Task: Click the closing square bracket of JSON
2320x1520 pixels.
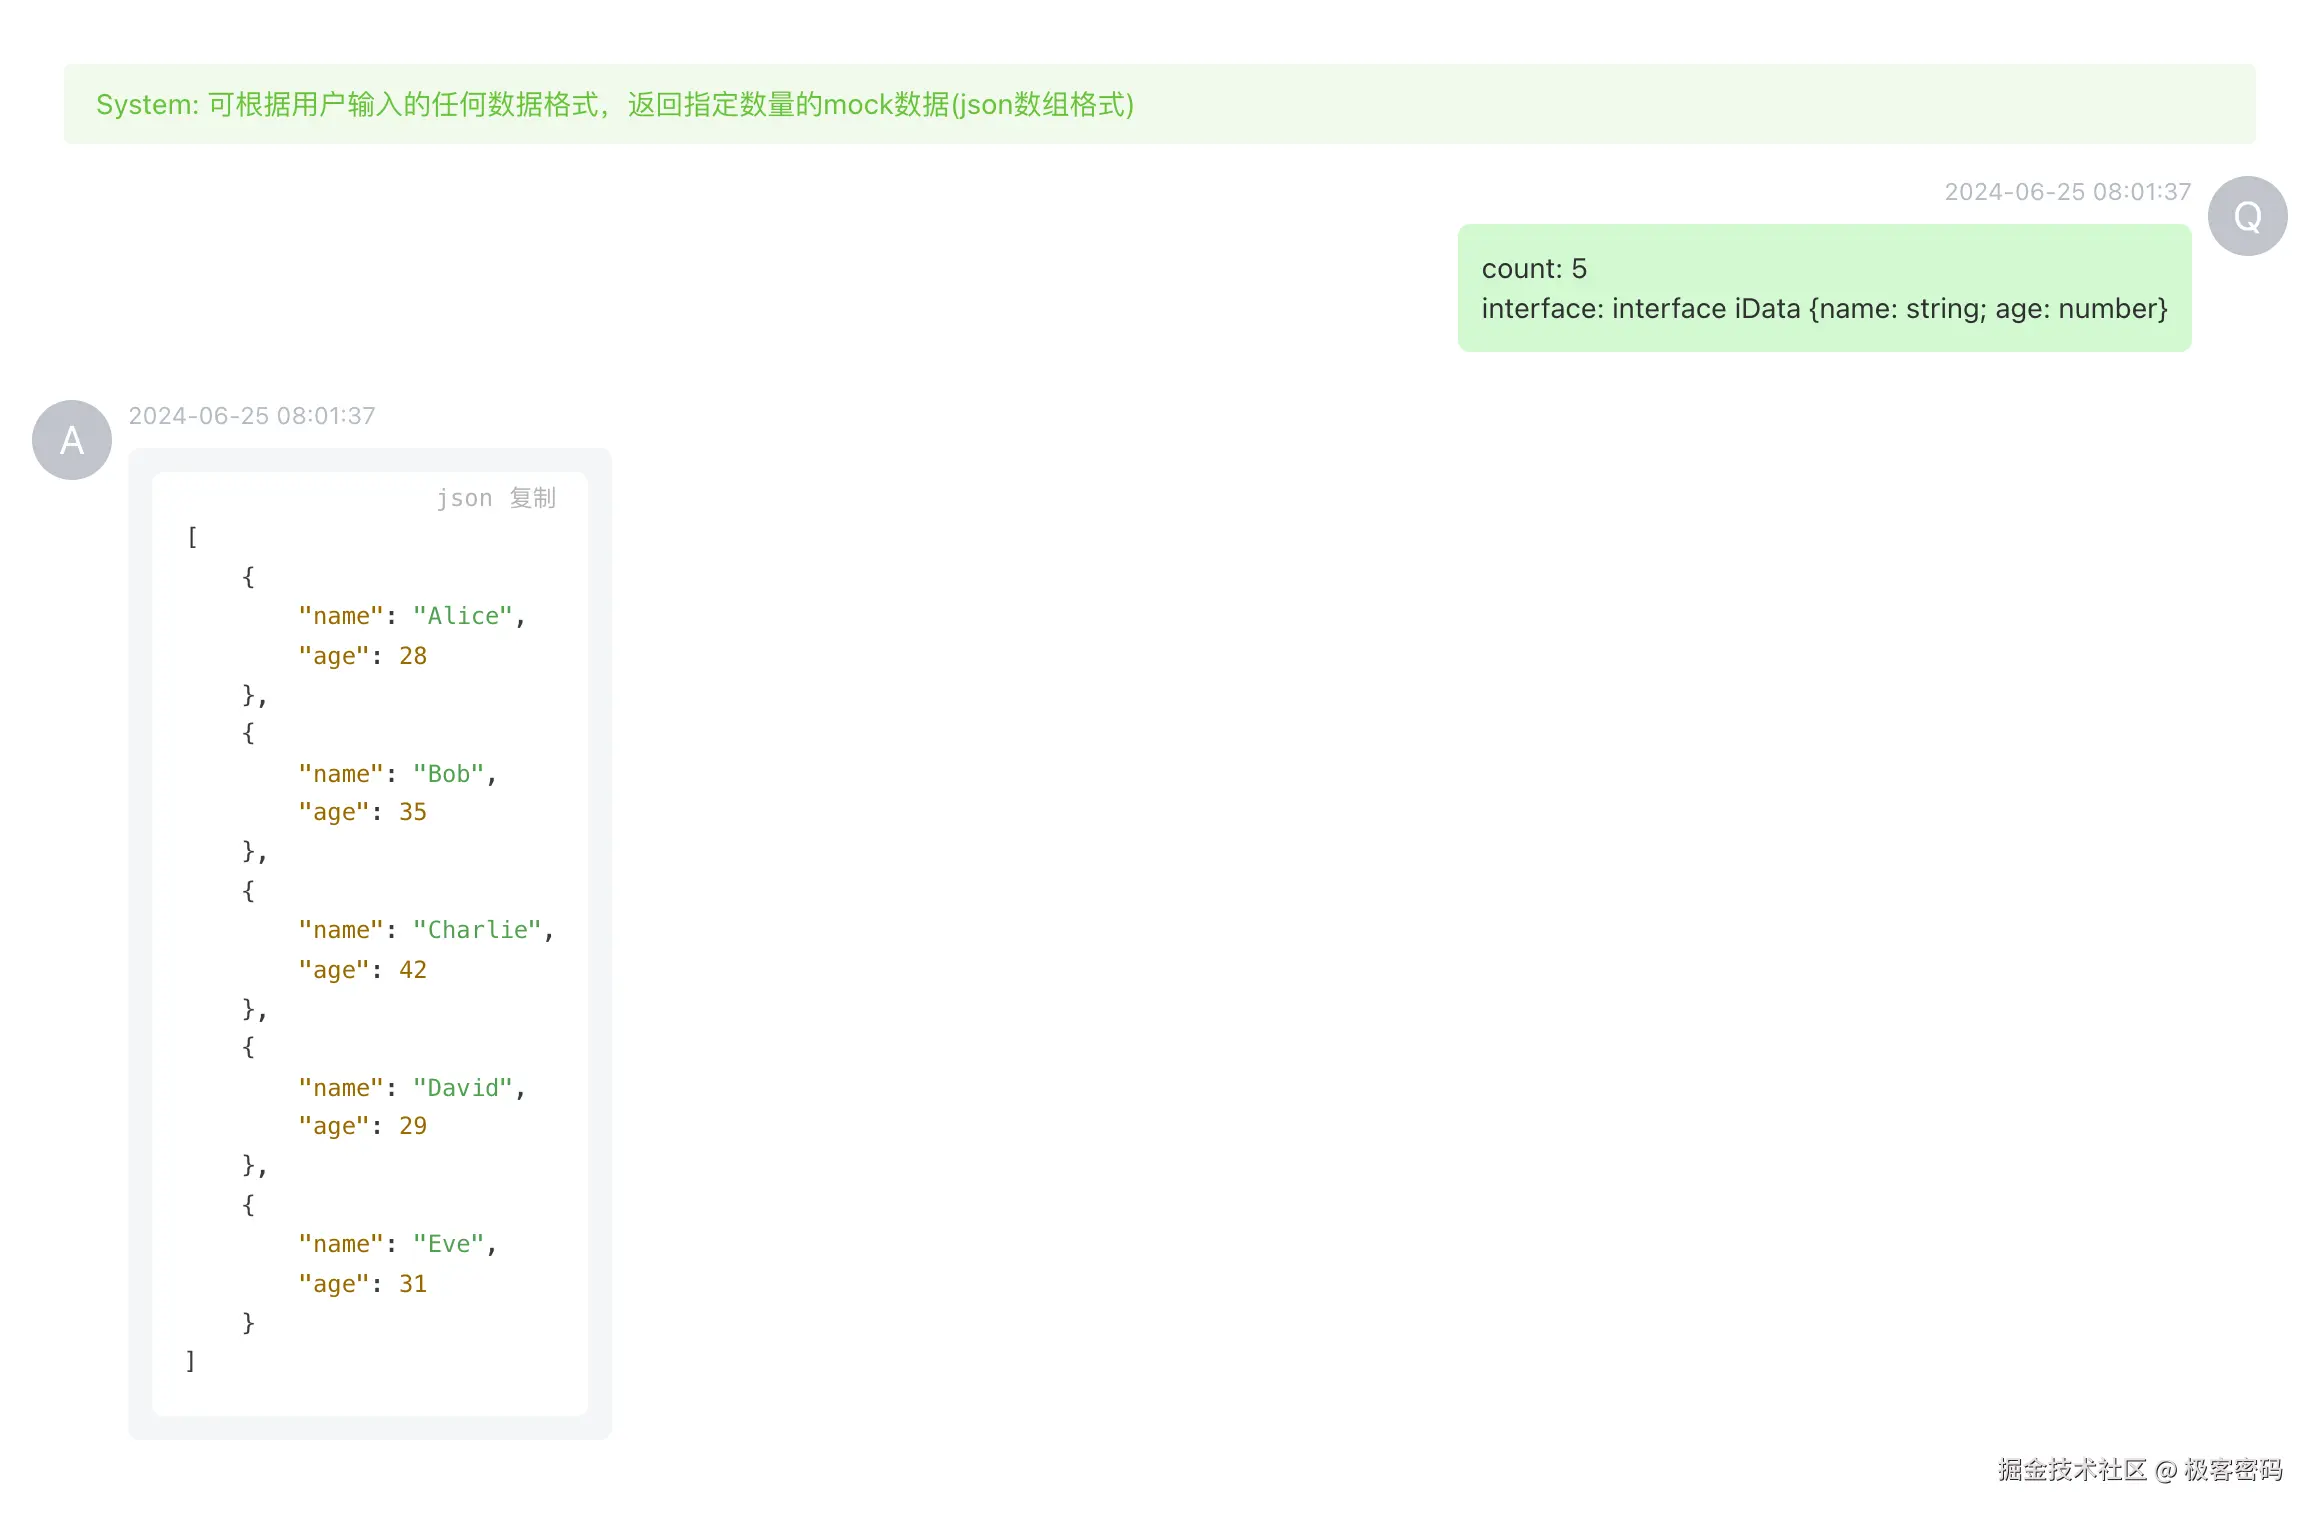Action: [190, 1361]
